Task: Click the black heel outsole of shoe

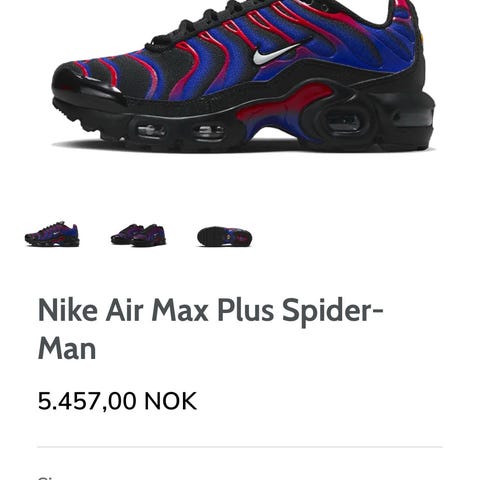Action: coord(412,128)
